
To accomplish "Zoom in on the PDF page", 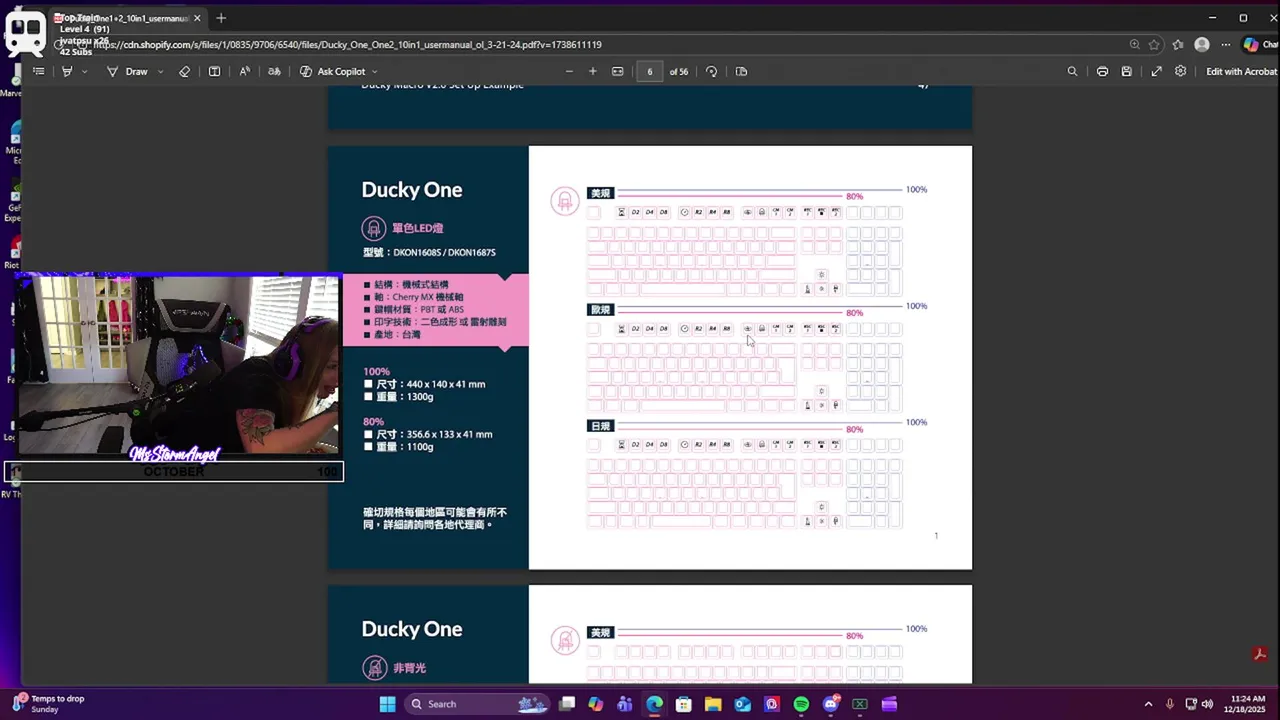I will 592,71.
